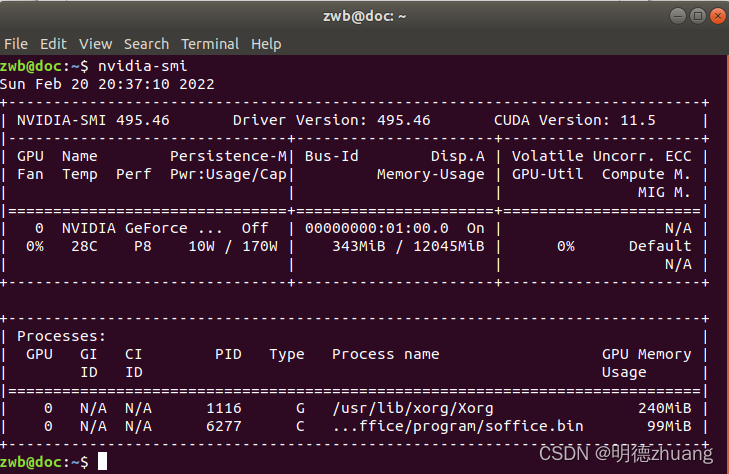Click the NVIDIA-SMI 495.46 text
Image resolution: width=729 pixels, height=474 pixels.
(93, 120)
